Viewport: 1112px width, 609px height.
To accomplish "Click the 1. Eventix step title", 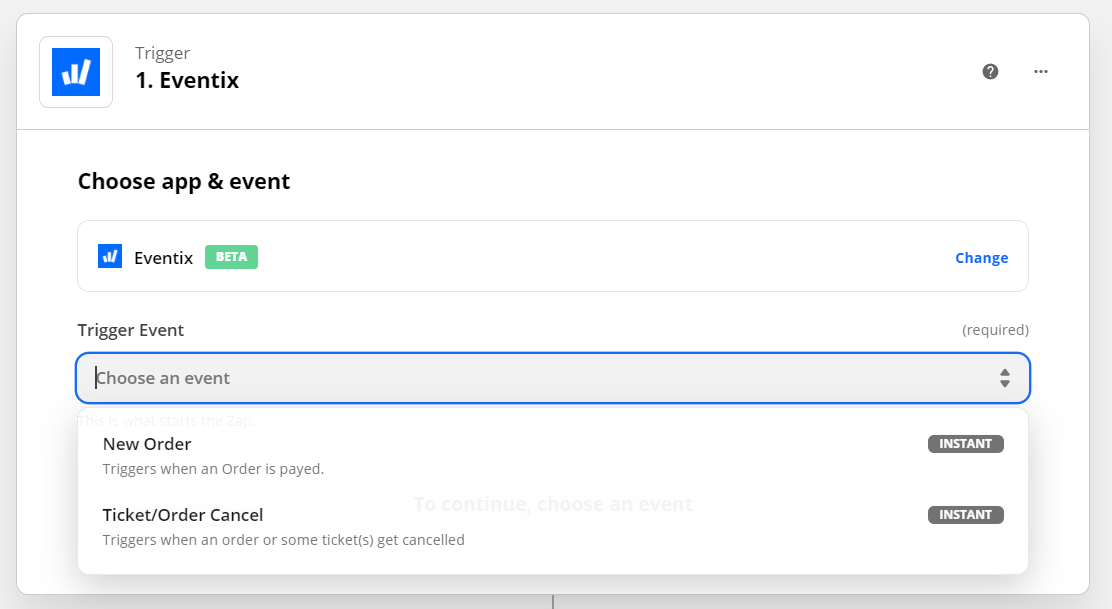I will [187, 80].
